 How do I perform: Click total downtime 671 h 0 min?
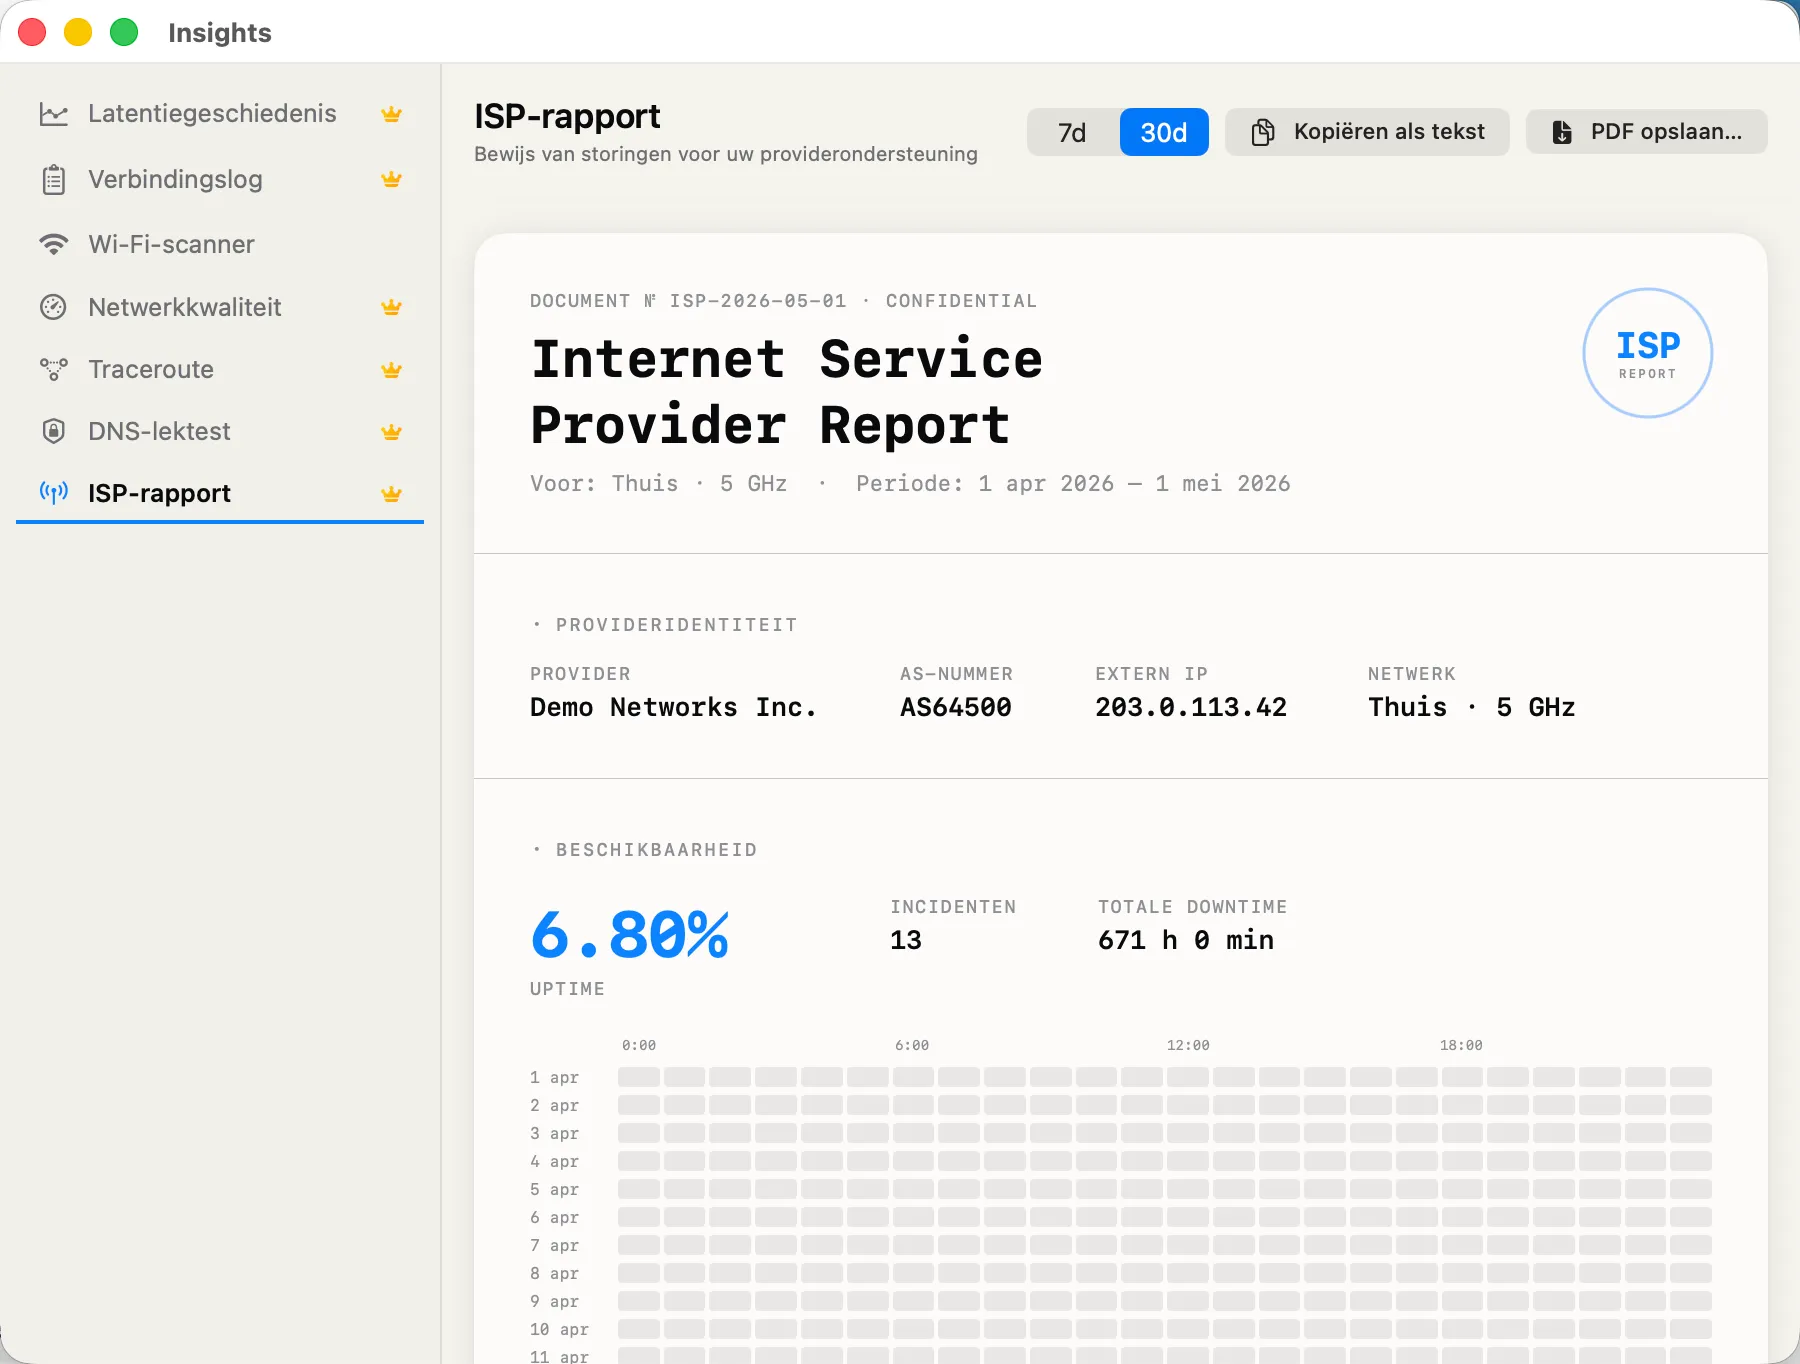tap(1186, 940)
